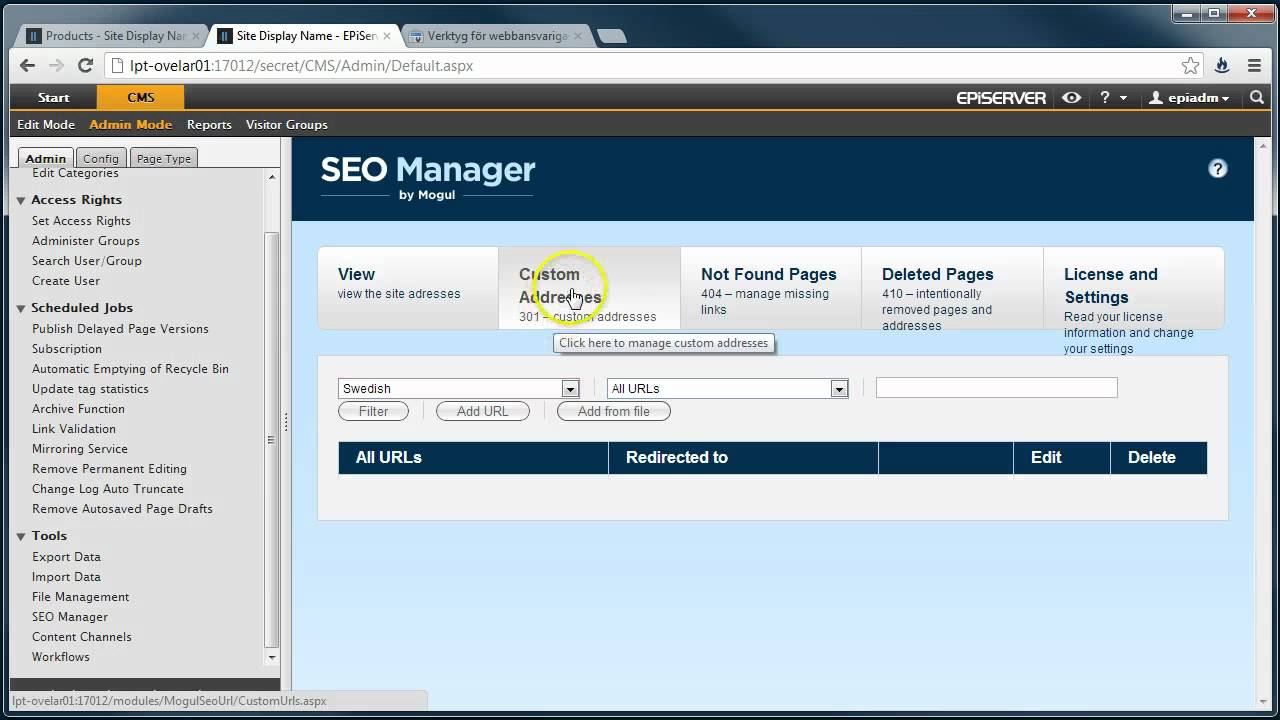Open Mirroring Service job
Viewport: 1280px width, 720px height.
[80, 449]
